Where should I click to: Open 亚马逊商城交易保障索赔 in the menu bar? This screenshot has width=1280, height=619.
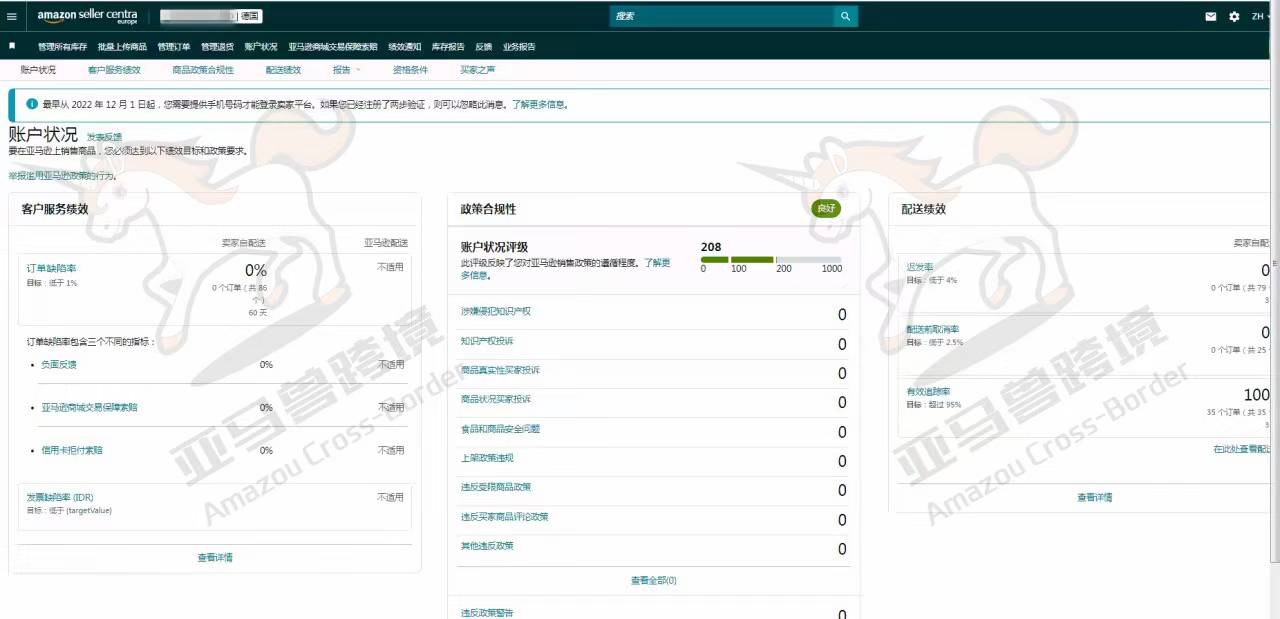coord(333,47)
